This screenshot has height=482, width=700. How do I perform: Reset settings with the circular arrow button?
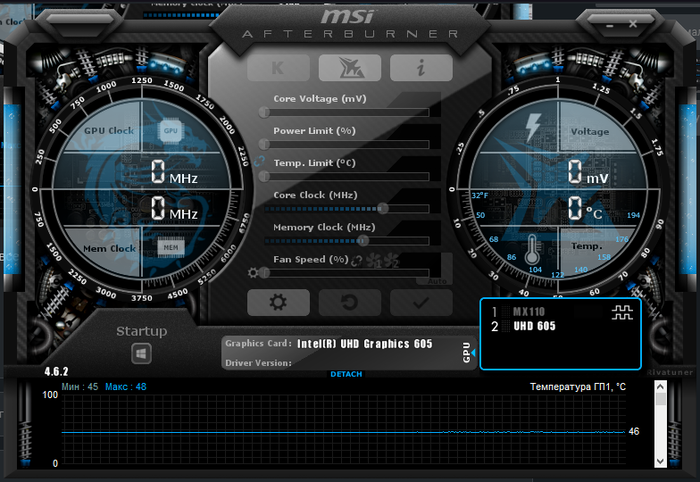point(349,302)
